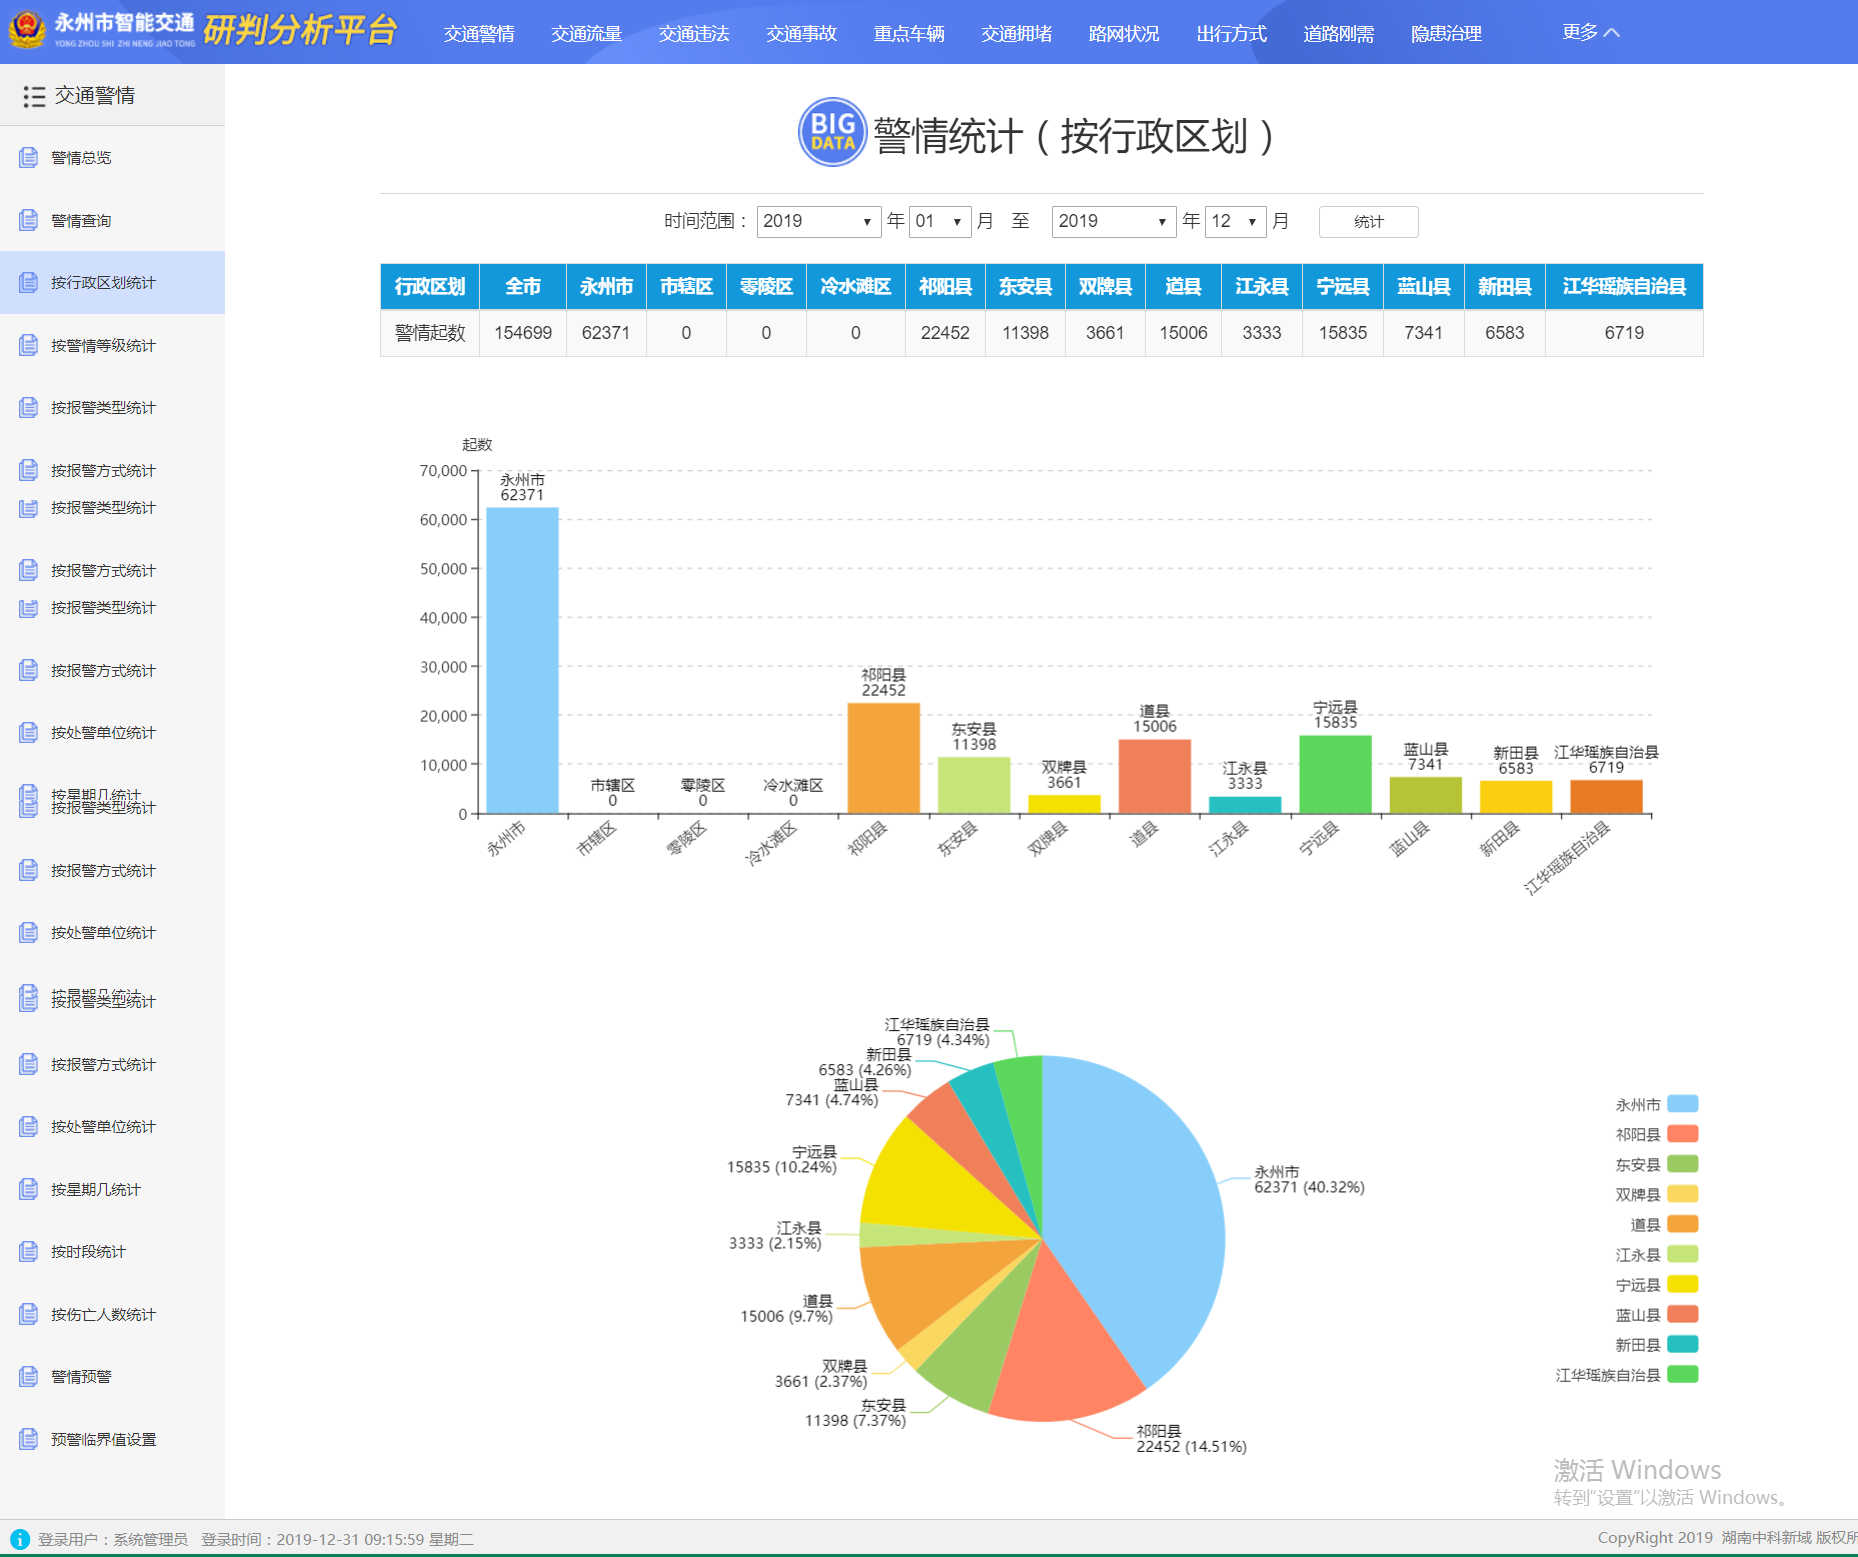The width and height of the screenshot is (1858, 1557).
Task: Click the icon next to 警情预警
Action: [29, 1376]
